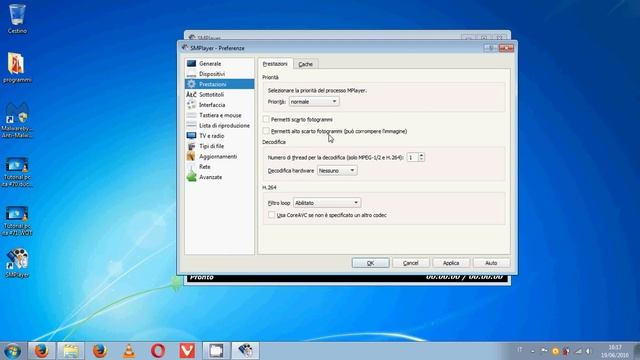Open the Decodifica hardware dropdown
This screenshot has height=360, width=640.
pos(337,170)
